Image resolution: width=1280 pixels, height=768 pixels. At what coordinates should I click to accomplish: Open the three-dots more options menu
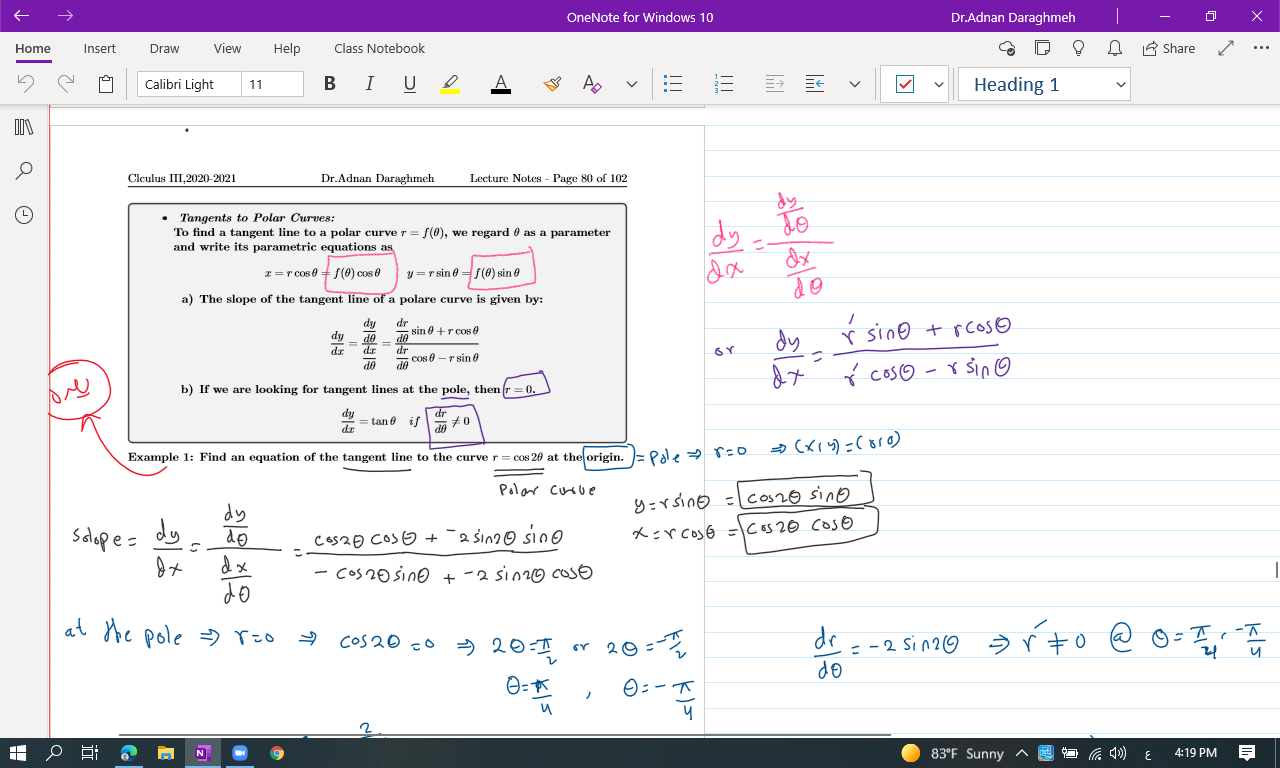pos(1260,48)
